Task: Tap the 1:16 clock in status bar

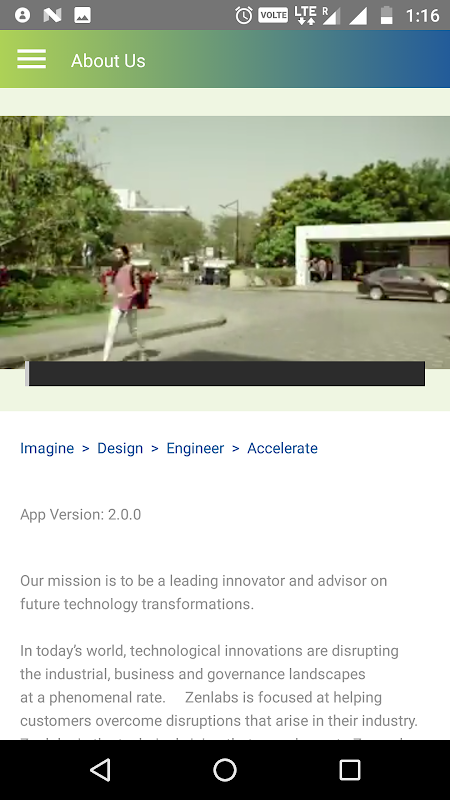Action: tap(422, 16)
